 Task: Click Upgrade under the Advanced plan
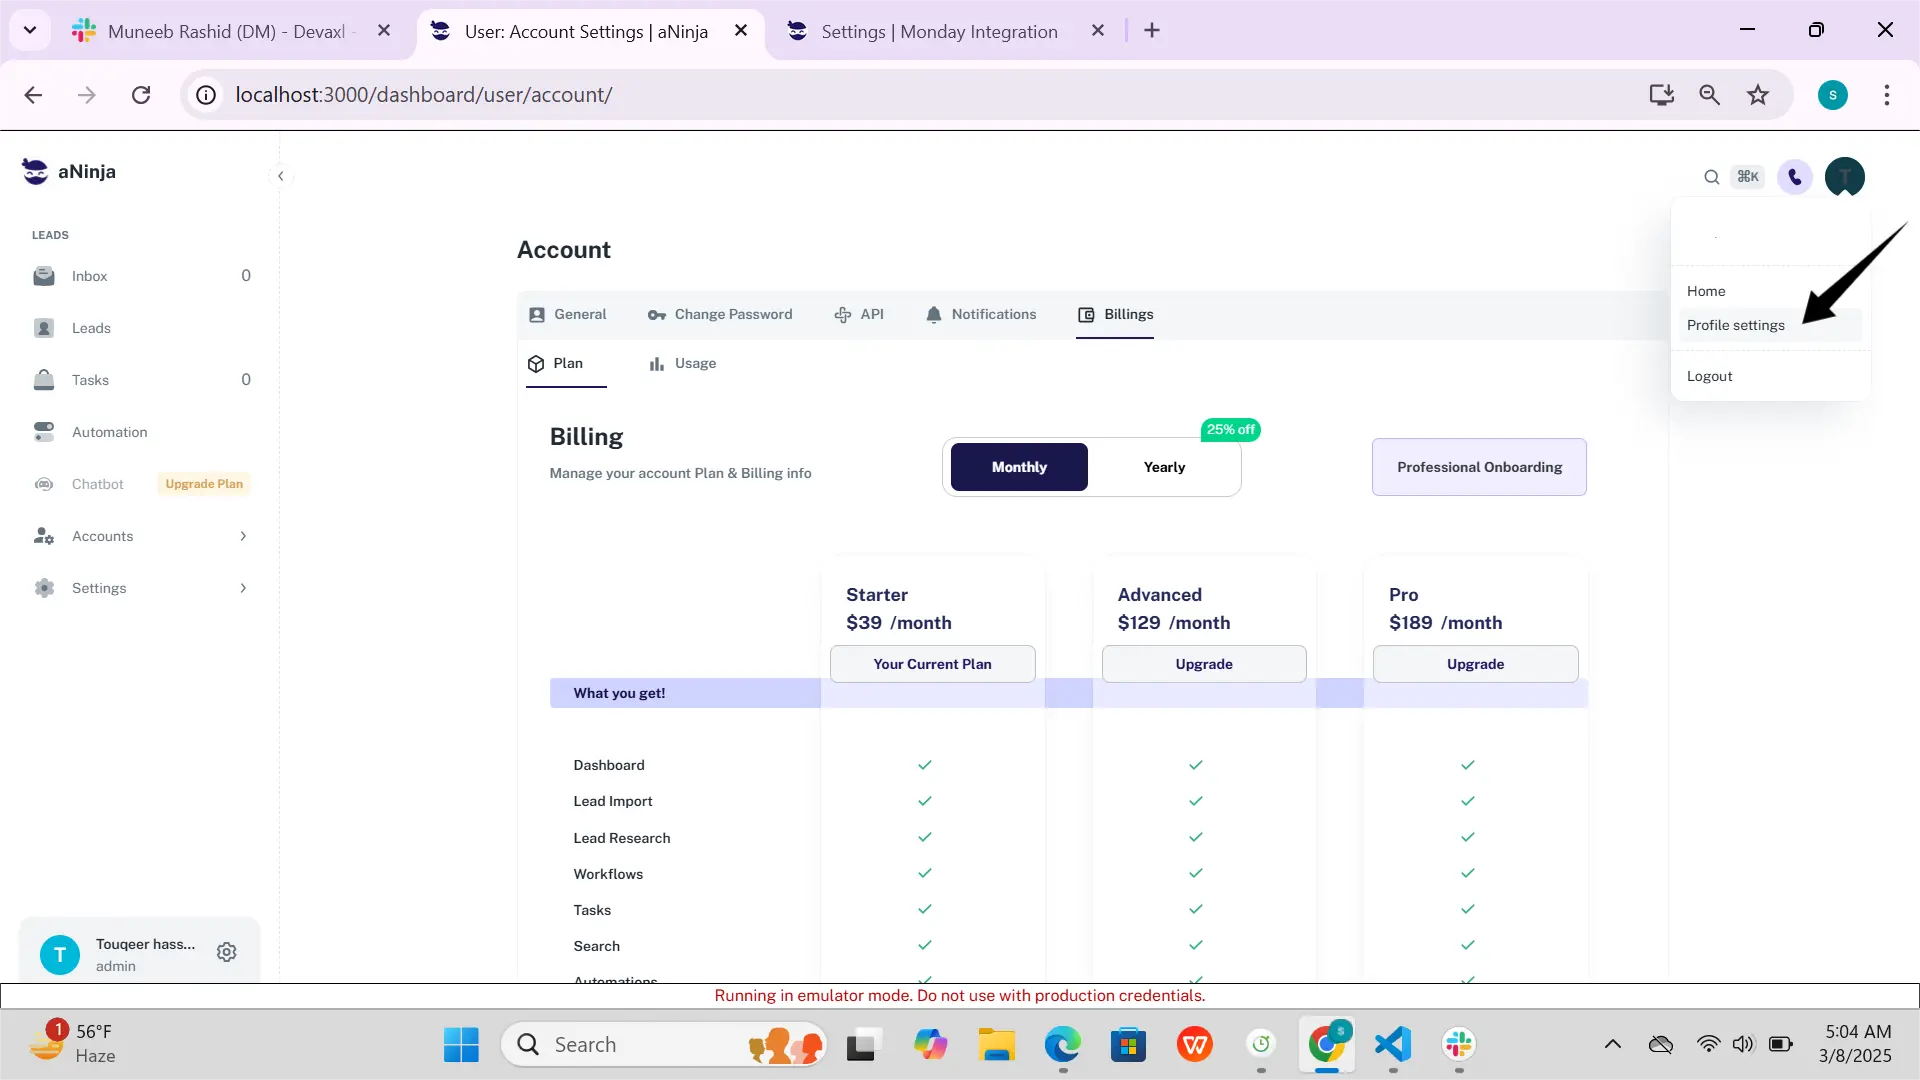coord(1203,664)
